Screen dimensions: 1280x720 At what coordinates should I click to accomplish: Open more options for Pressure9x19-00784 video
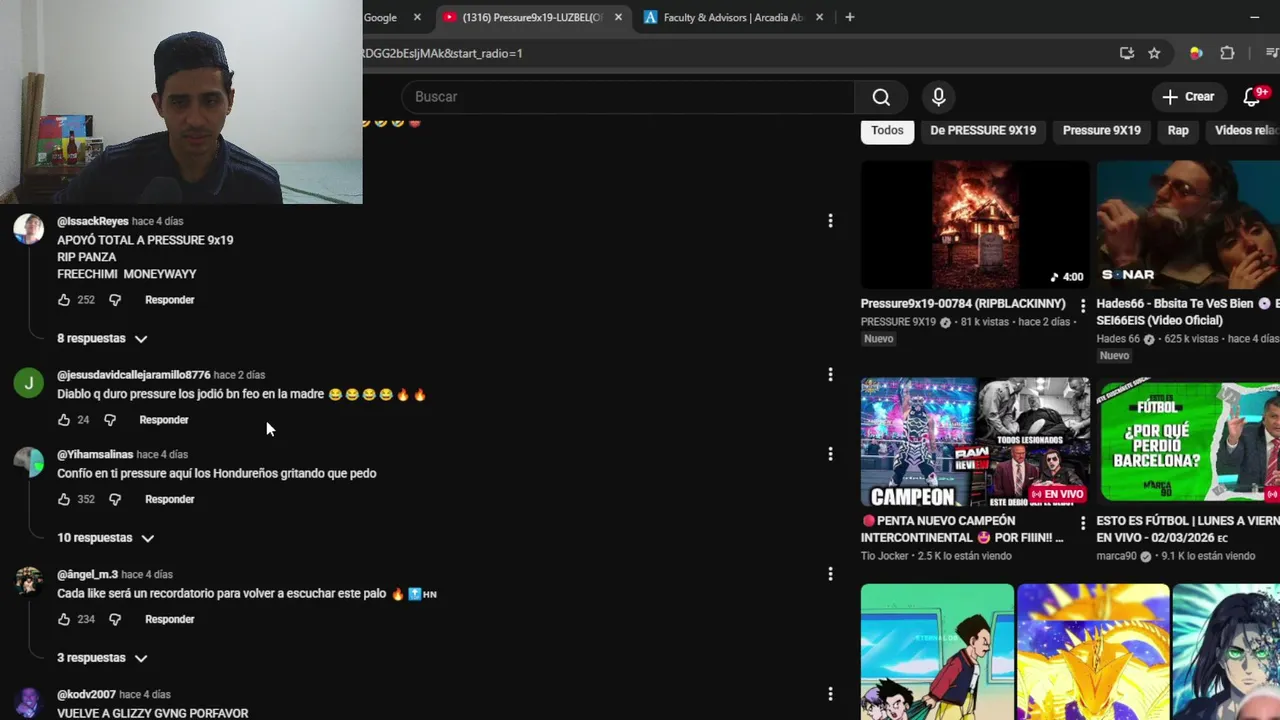pos(1083,306)
